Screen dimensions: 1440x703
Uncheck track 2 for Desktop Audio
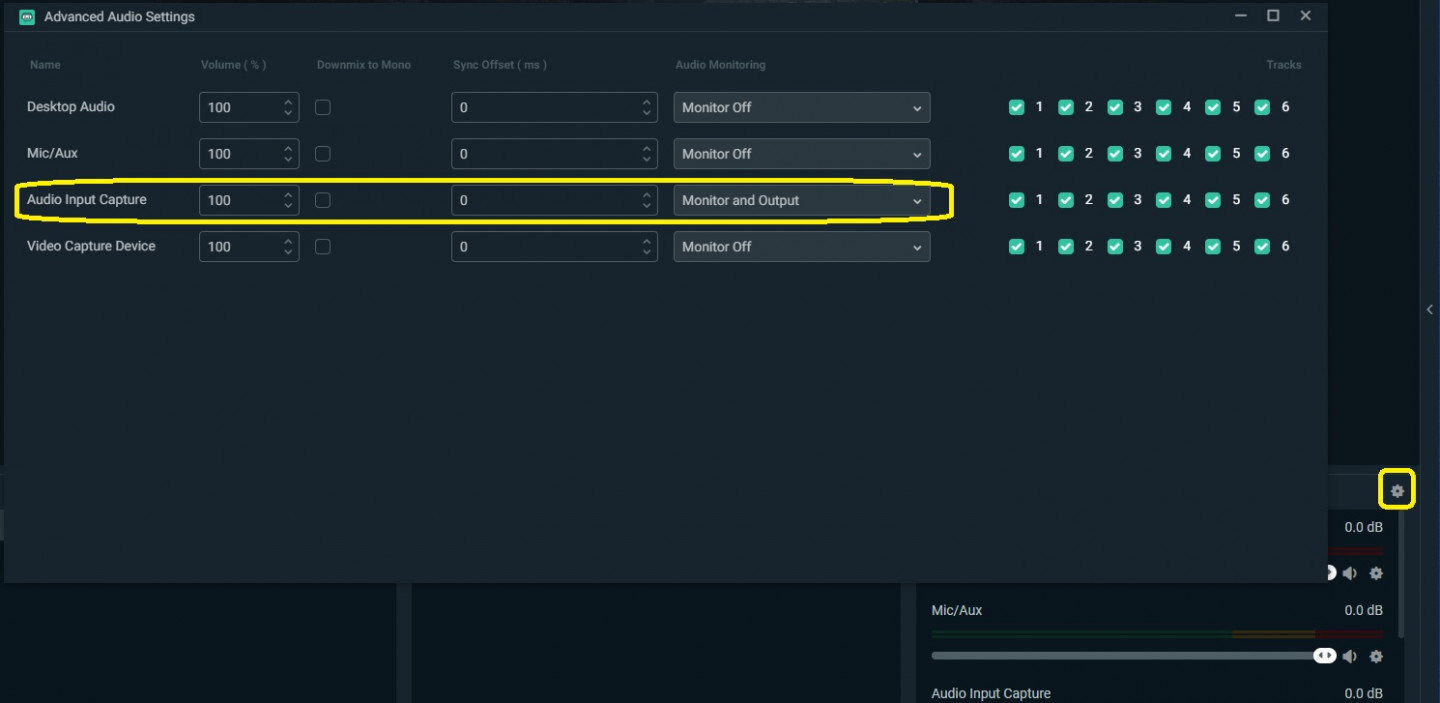(1066, 107)
